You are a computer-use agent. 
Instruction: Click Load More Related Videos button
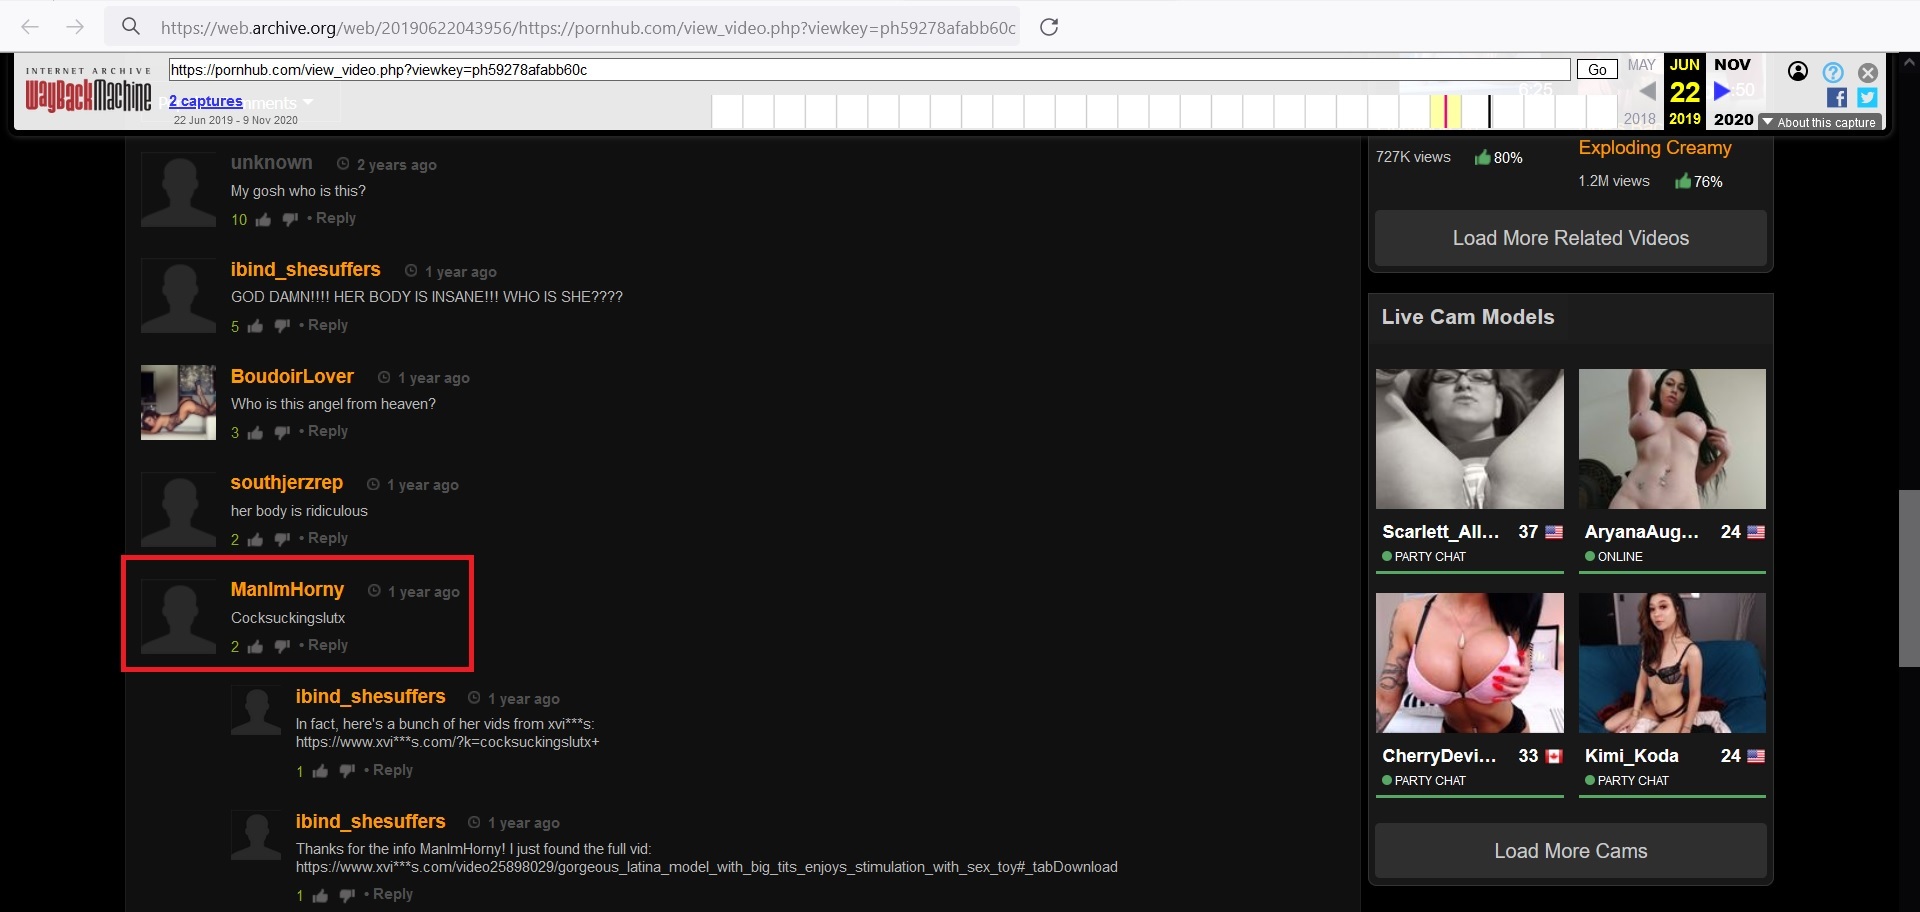point(1571,238)
